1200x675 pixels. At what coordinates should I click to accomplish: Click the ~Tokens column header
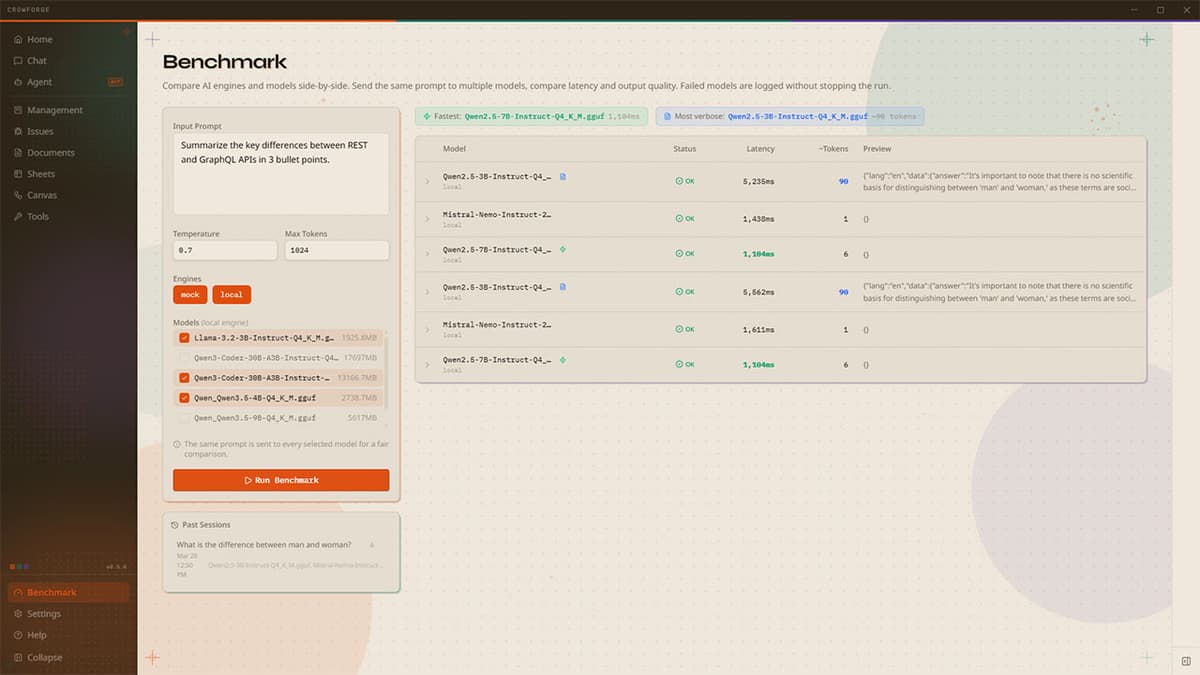click(x=833, y=149)
